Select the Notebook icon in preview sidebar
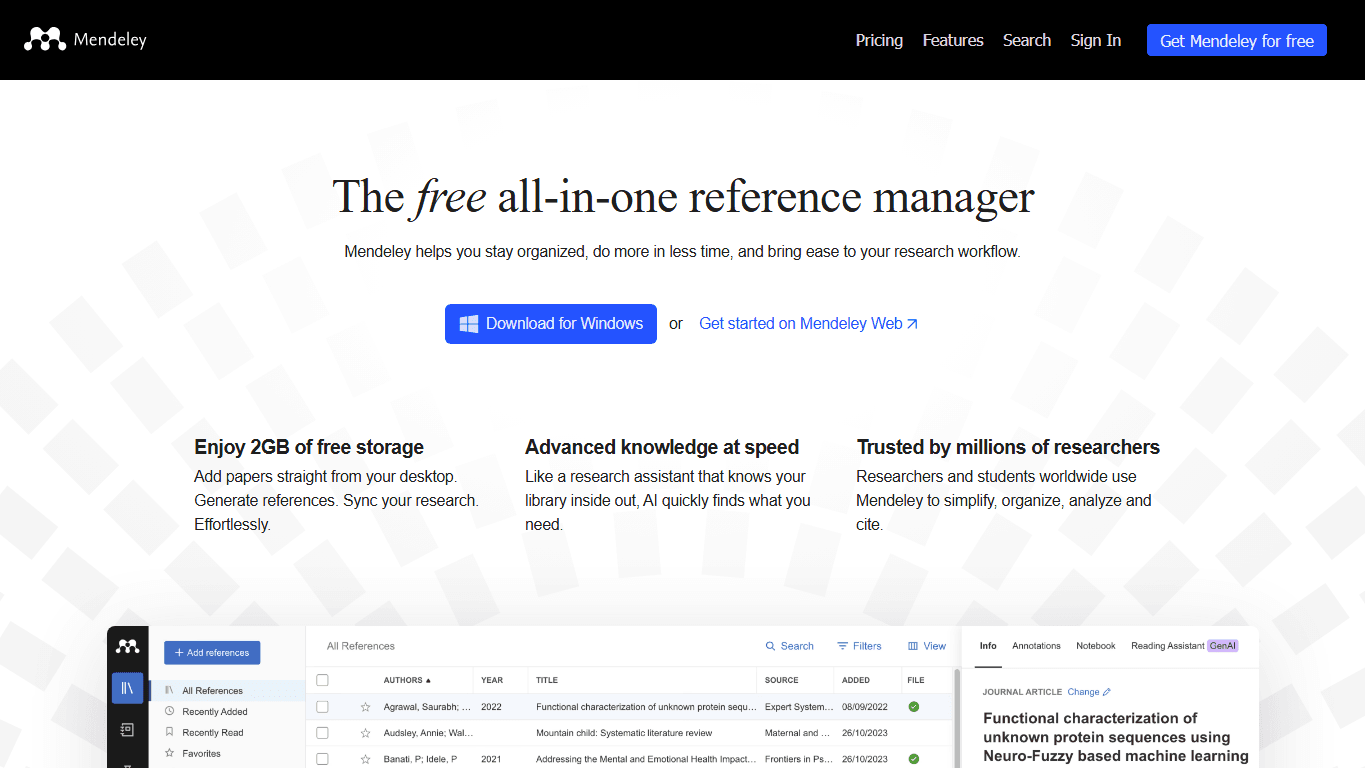This screenshot has height=768, width=1365. pos(128,730)
